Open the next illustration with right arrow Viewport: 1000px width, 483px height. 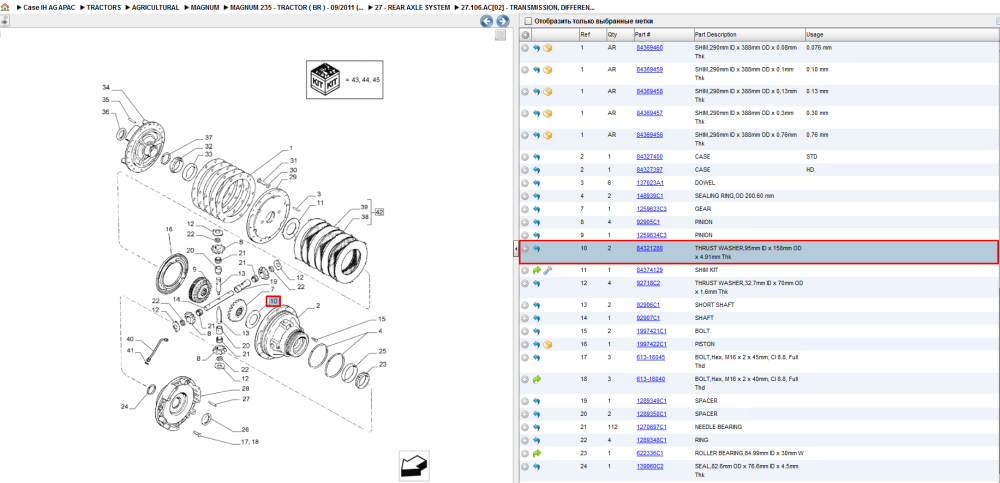(x=502, y=21)
